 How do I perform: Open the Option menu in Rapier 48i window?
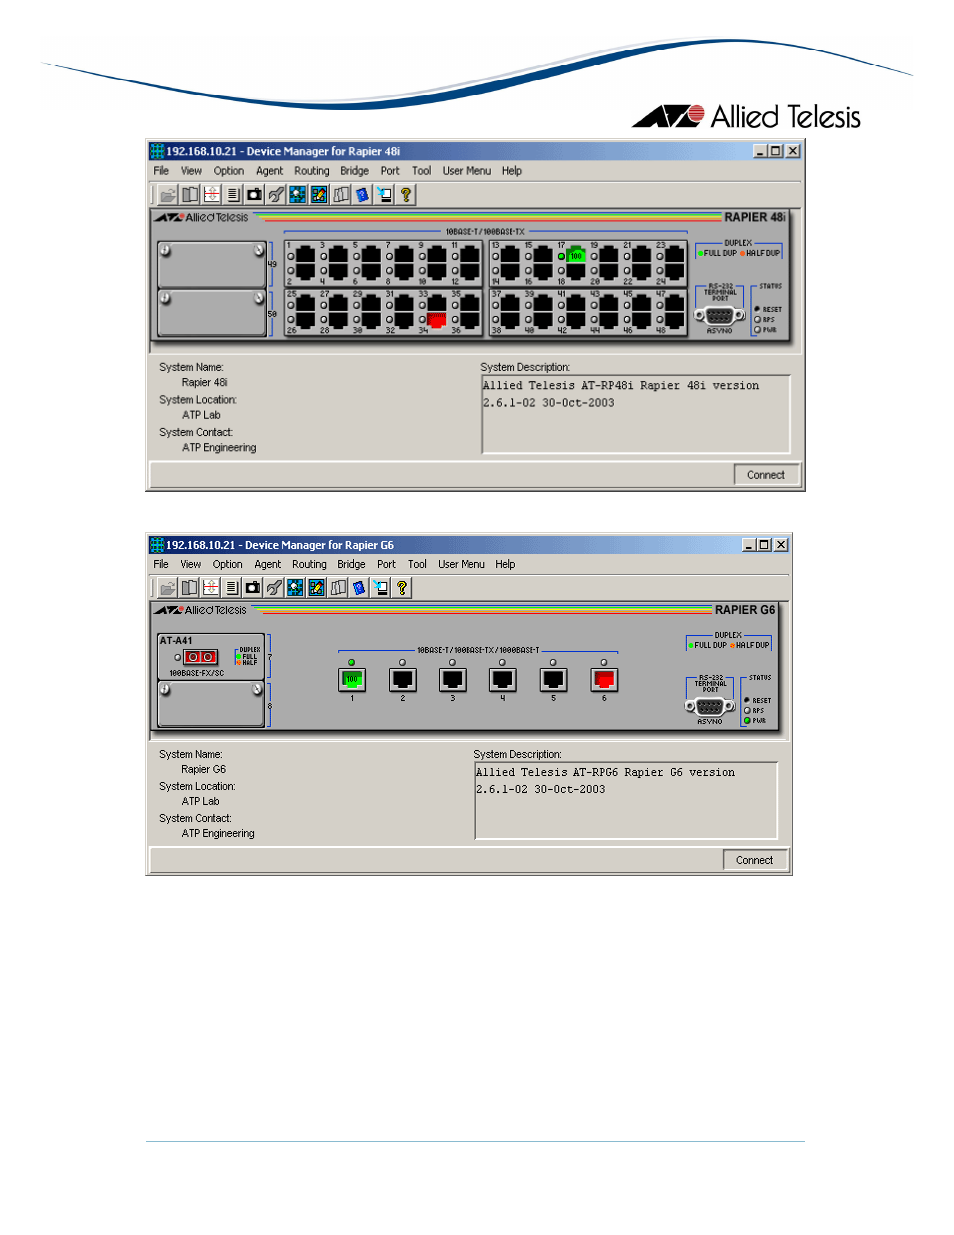click(x=229, y=171)
